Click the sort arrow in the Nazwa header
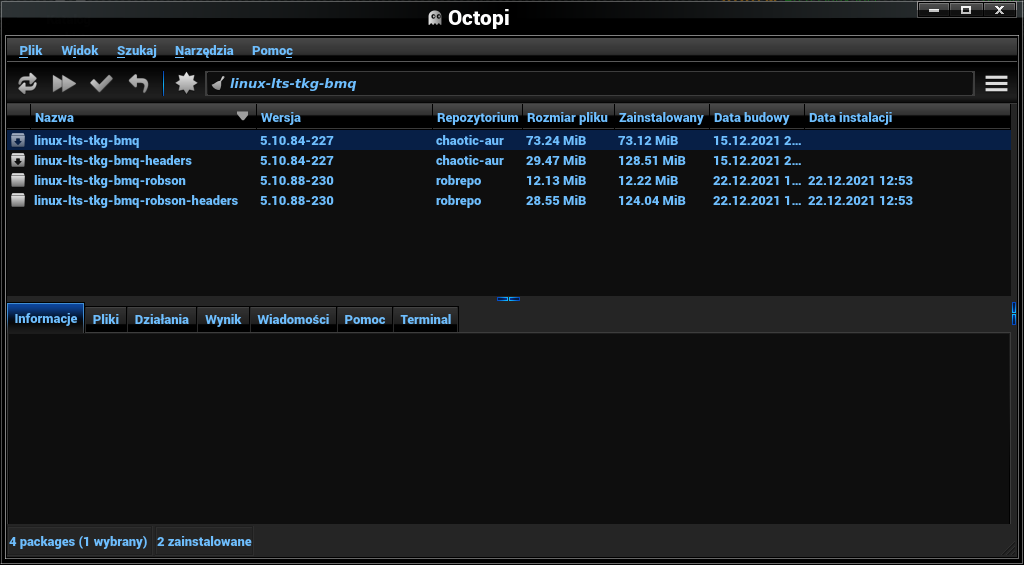The height and width of the screenshot is (565, 1024). 242,116
